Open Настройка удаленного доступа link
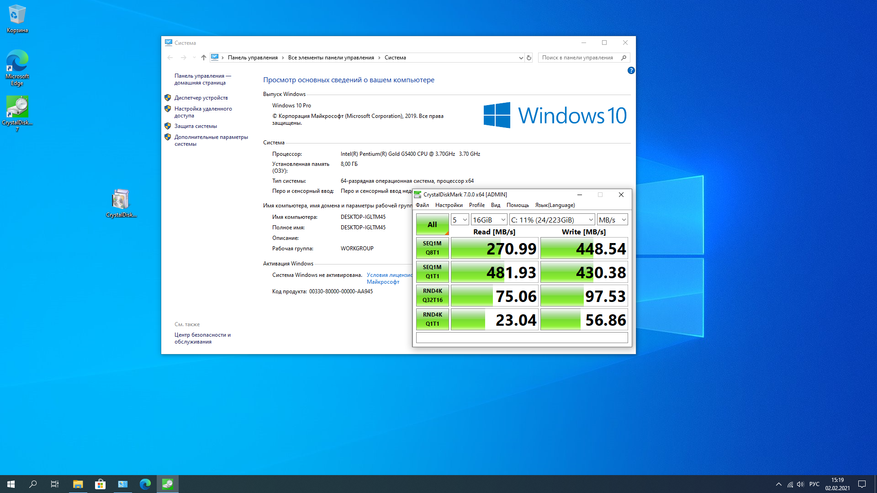This screenshot has width=877, height=493. point(202,112)
